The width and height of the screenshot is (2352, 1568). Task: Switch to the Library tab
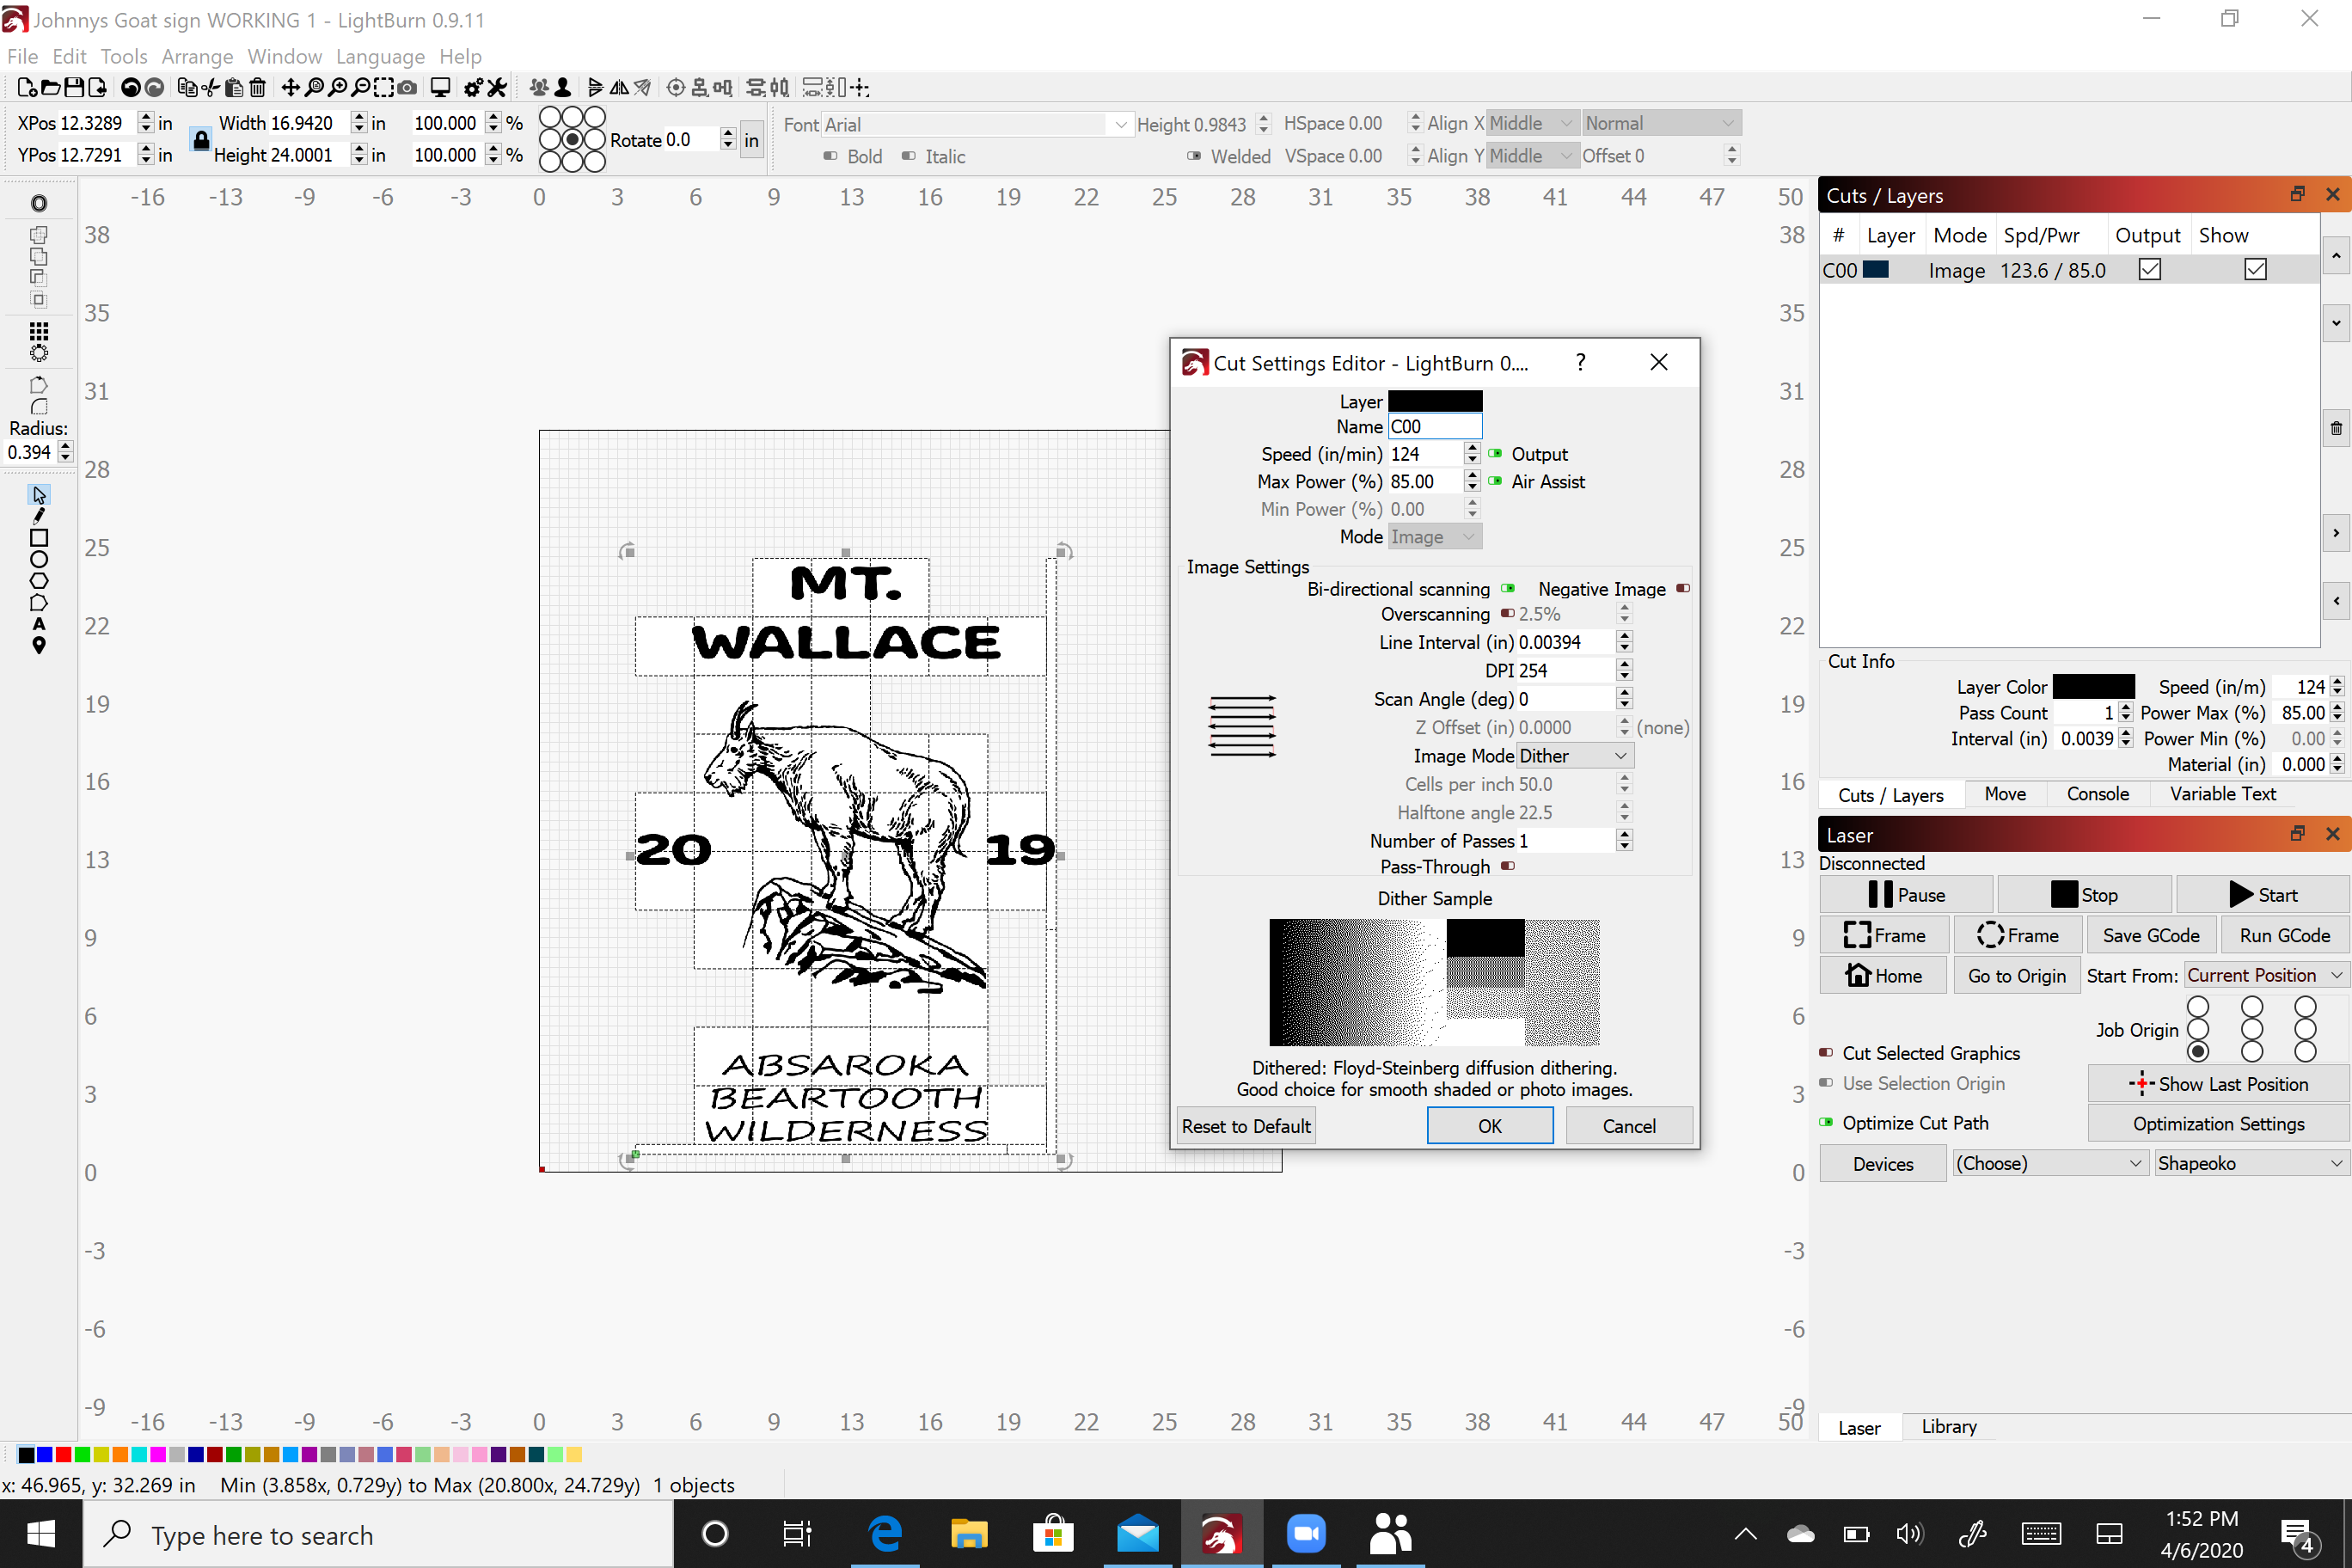click(1948, 1427)
